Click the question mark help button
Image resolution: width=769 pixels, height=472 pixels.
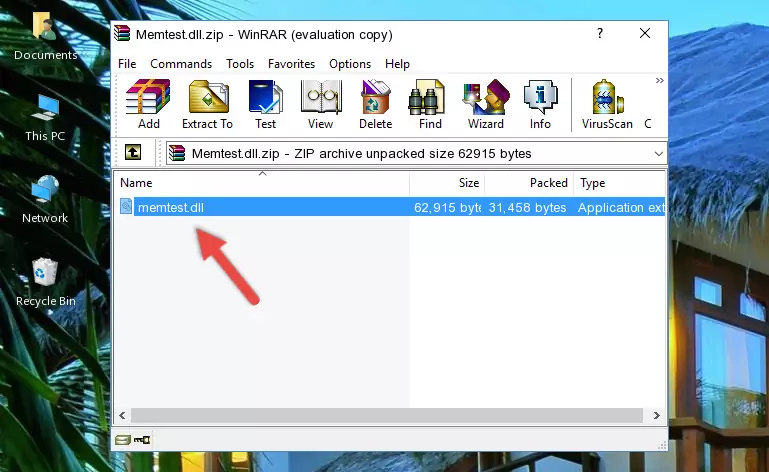tap(600, 33)
